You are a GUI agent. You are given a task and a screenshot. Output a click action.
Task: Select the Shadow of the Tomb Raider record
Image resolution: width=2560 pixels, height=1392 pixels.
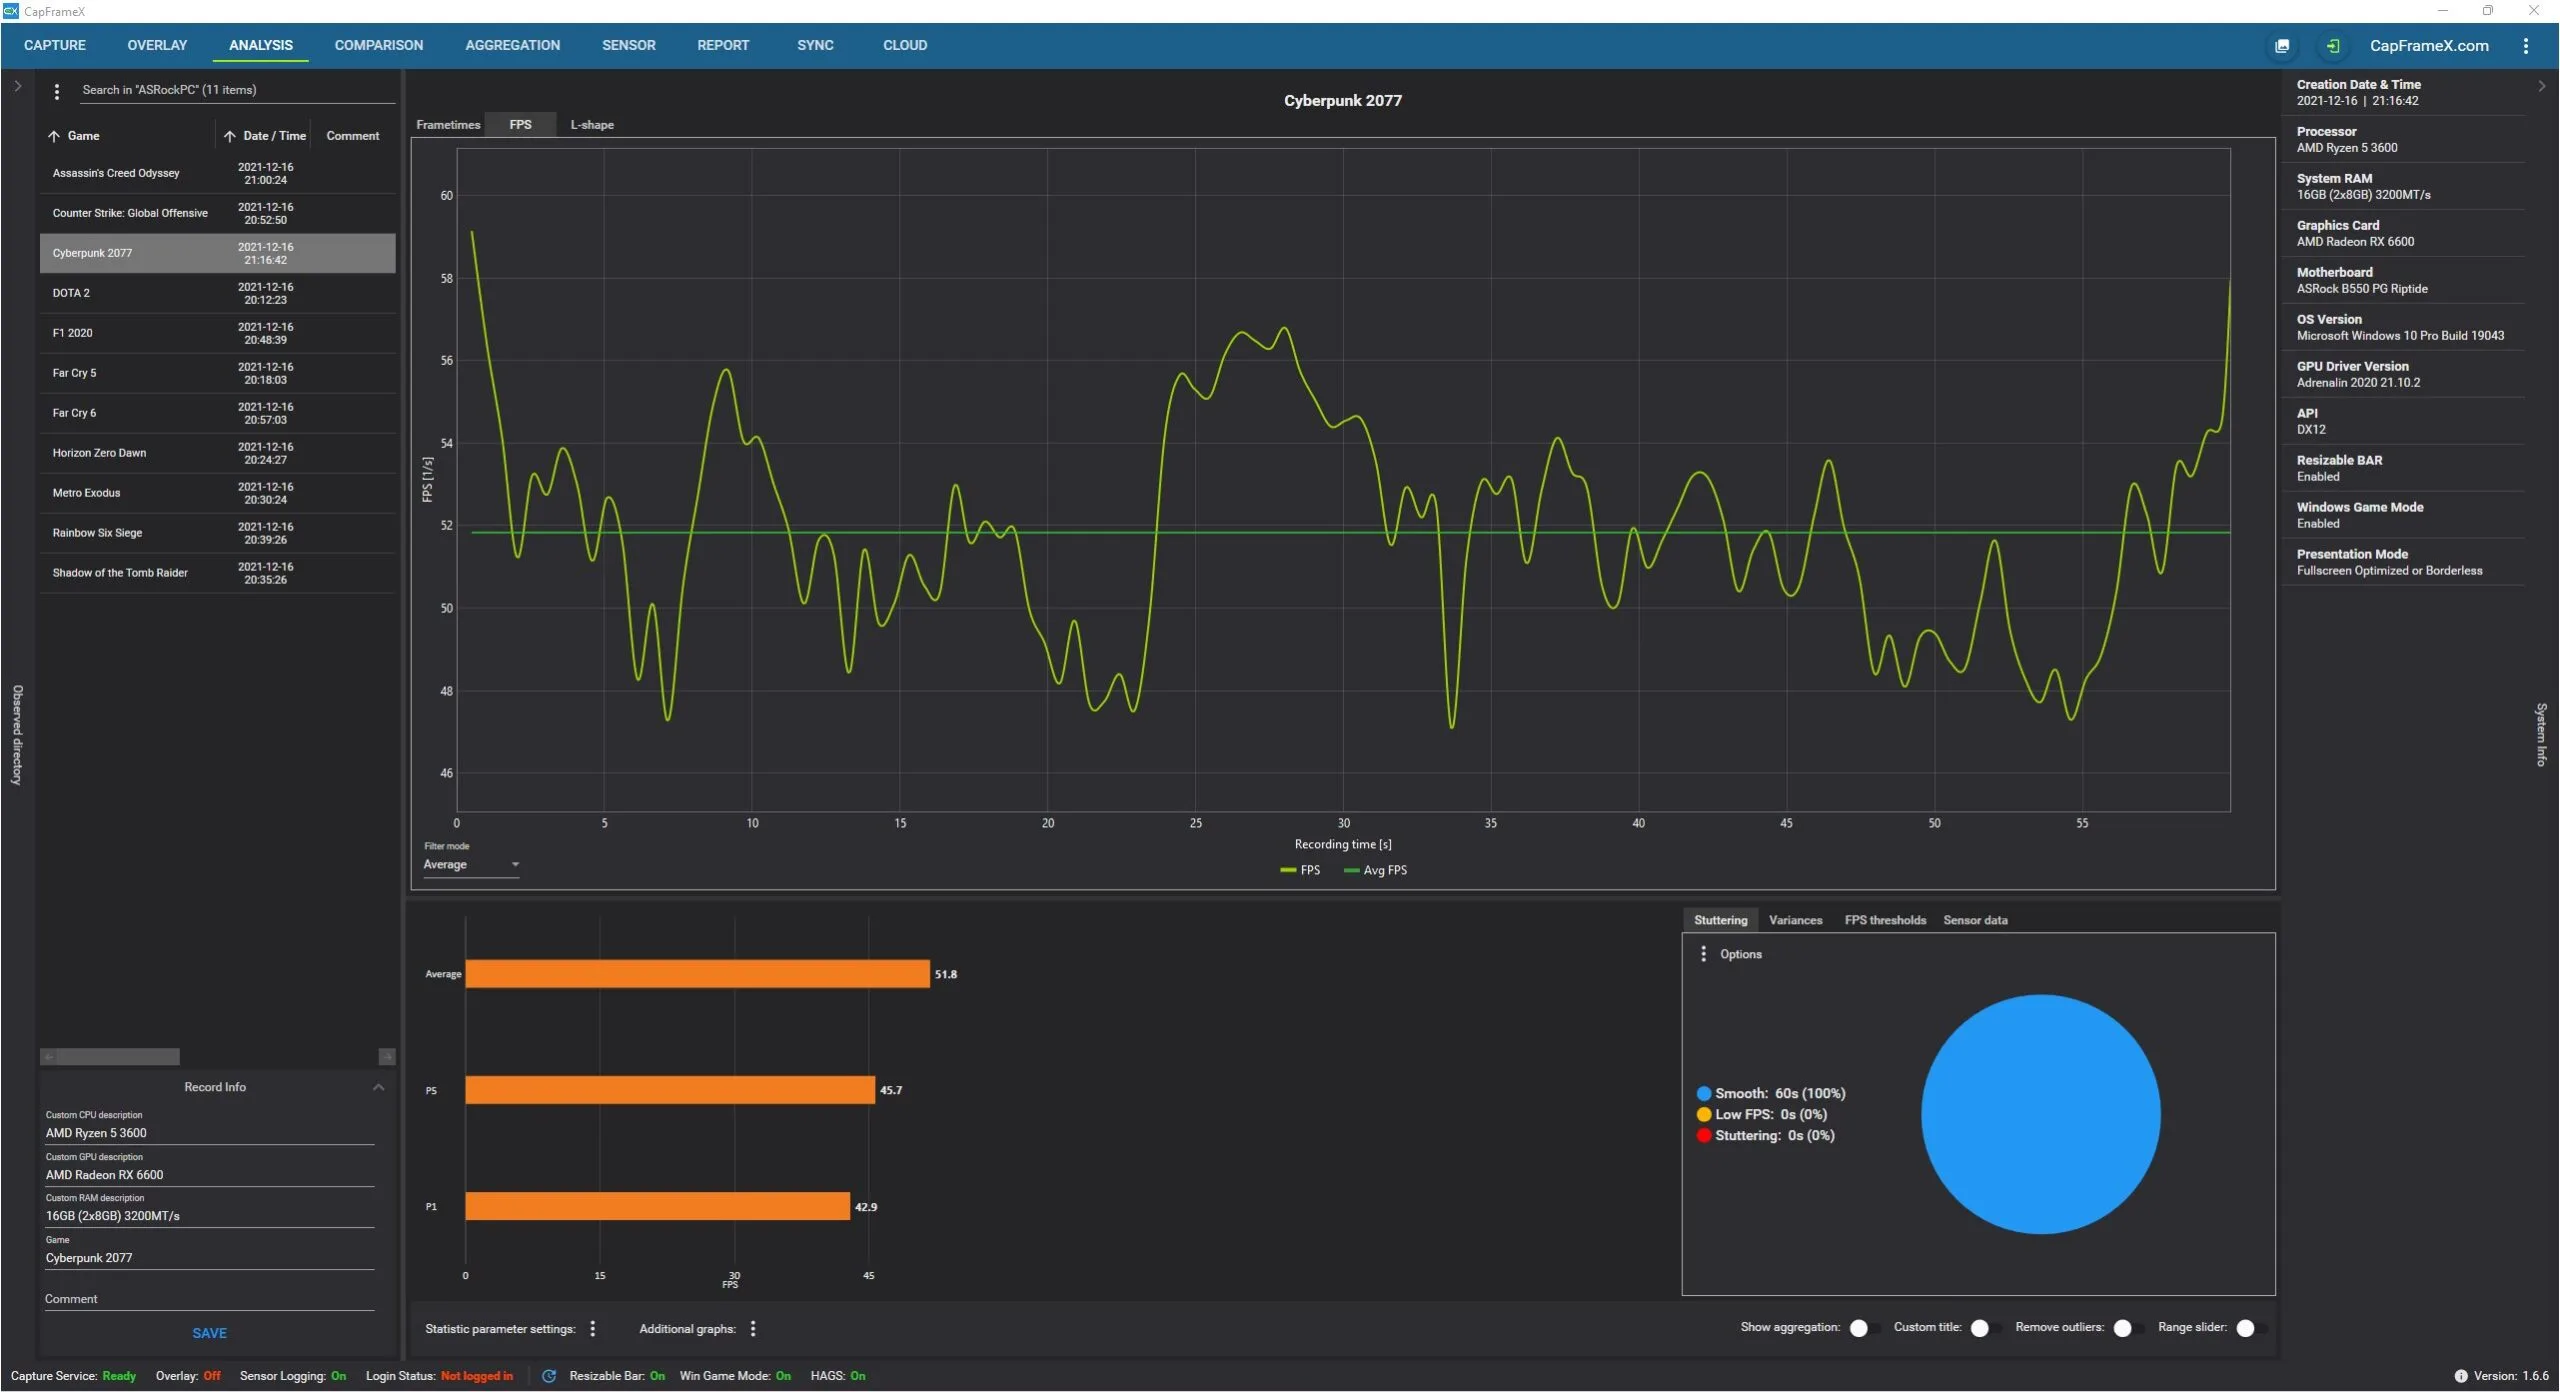217,574
